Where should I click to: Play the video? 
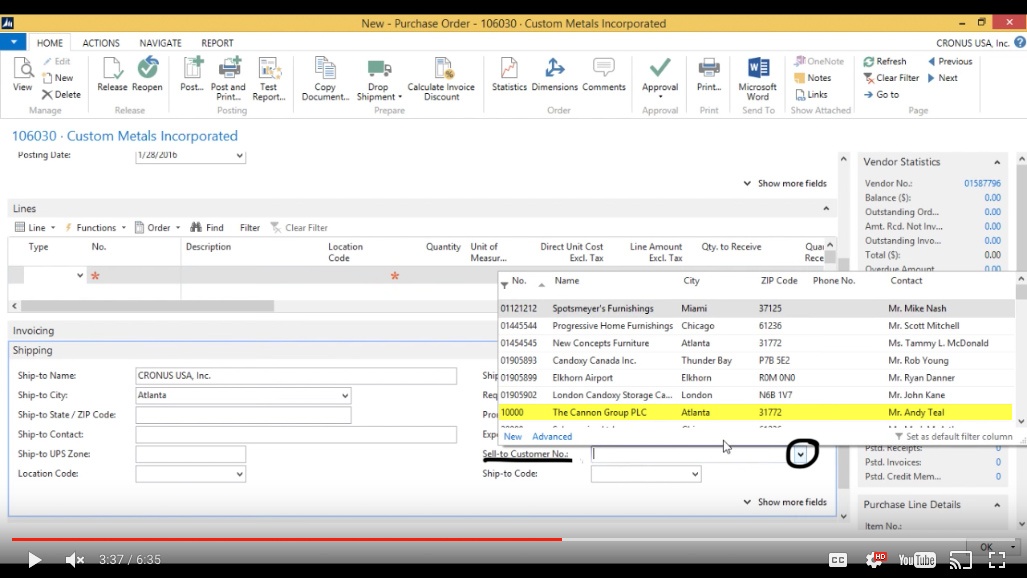[33, 560]
